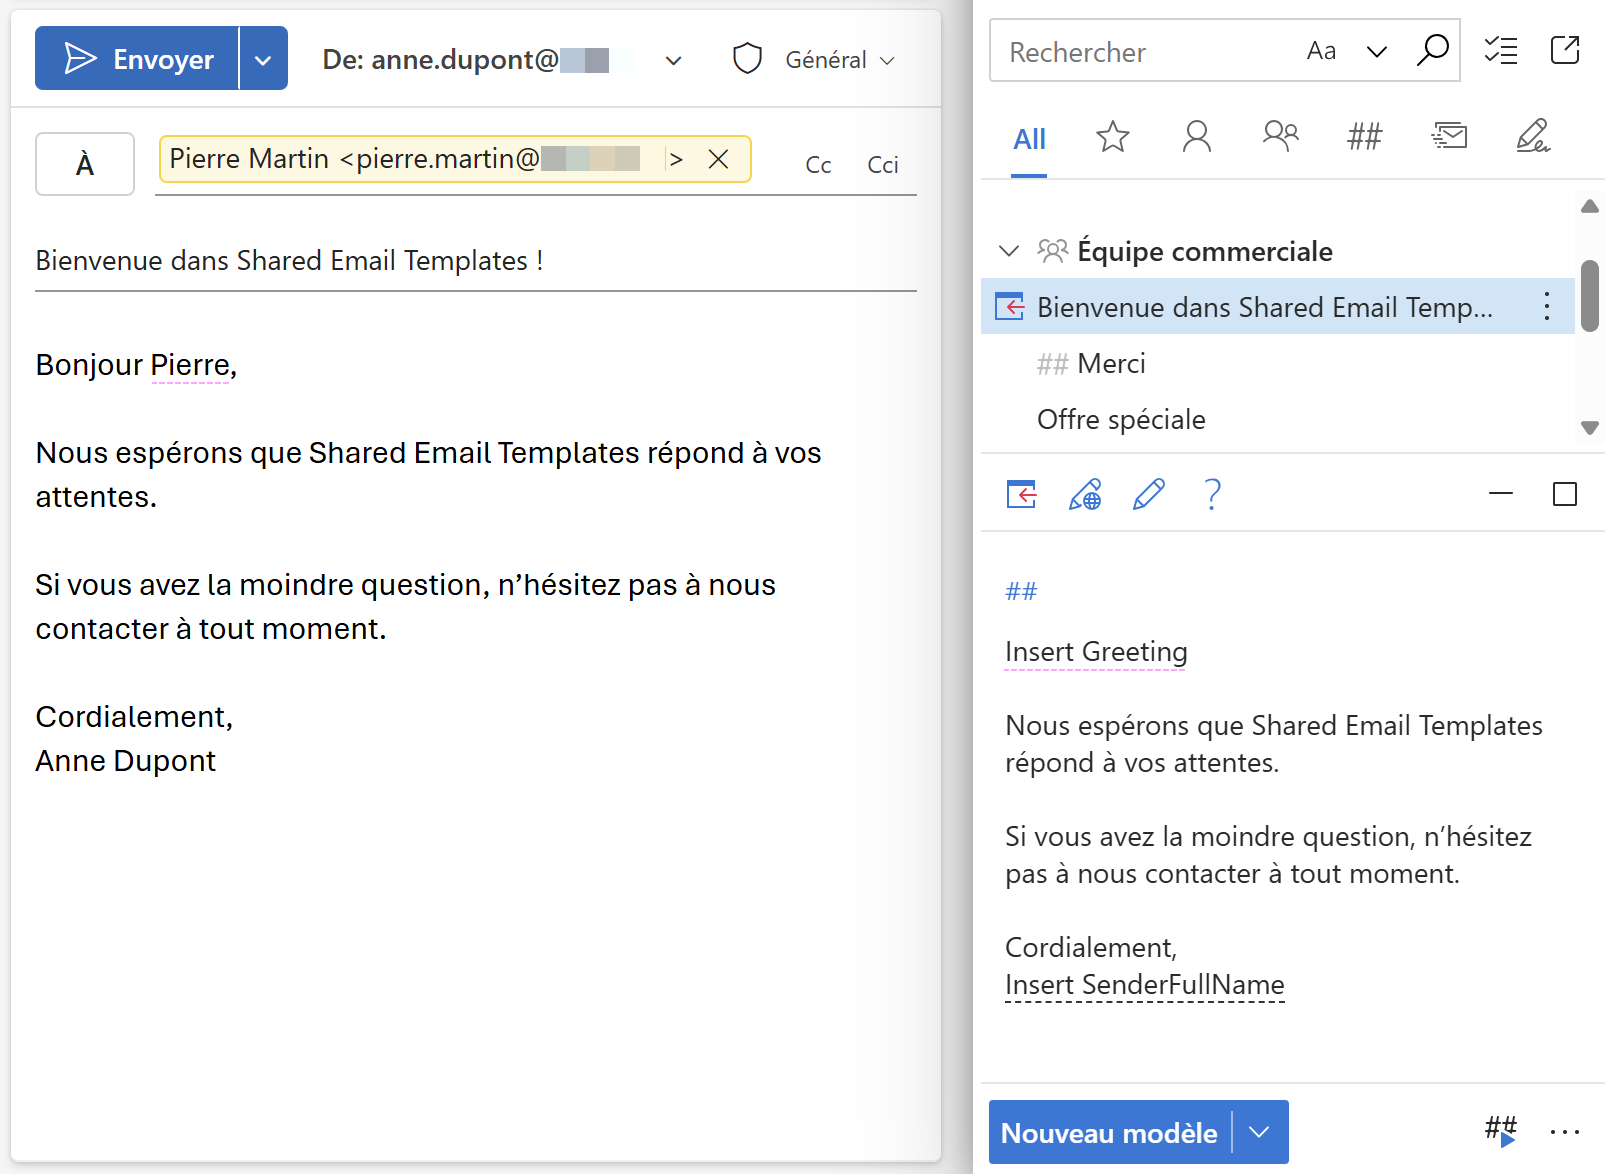Click Insert Greeting macro in preview
1608x1174 pixels.
tap(1096, 652)
